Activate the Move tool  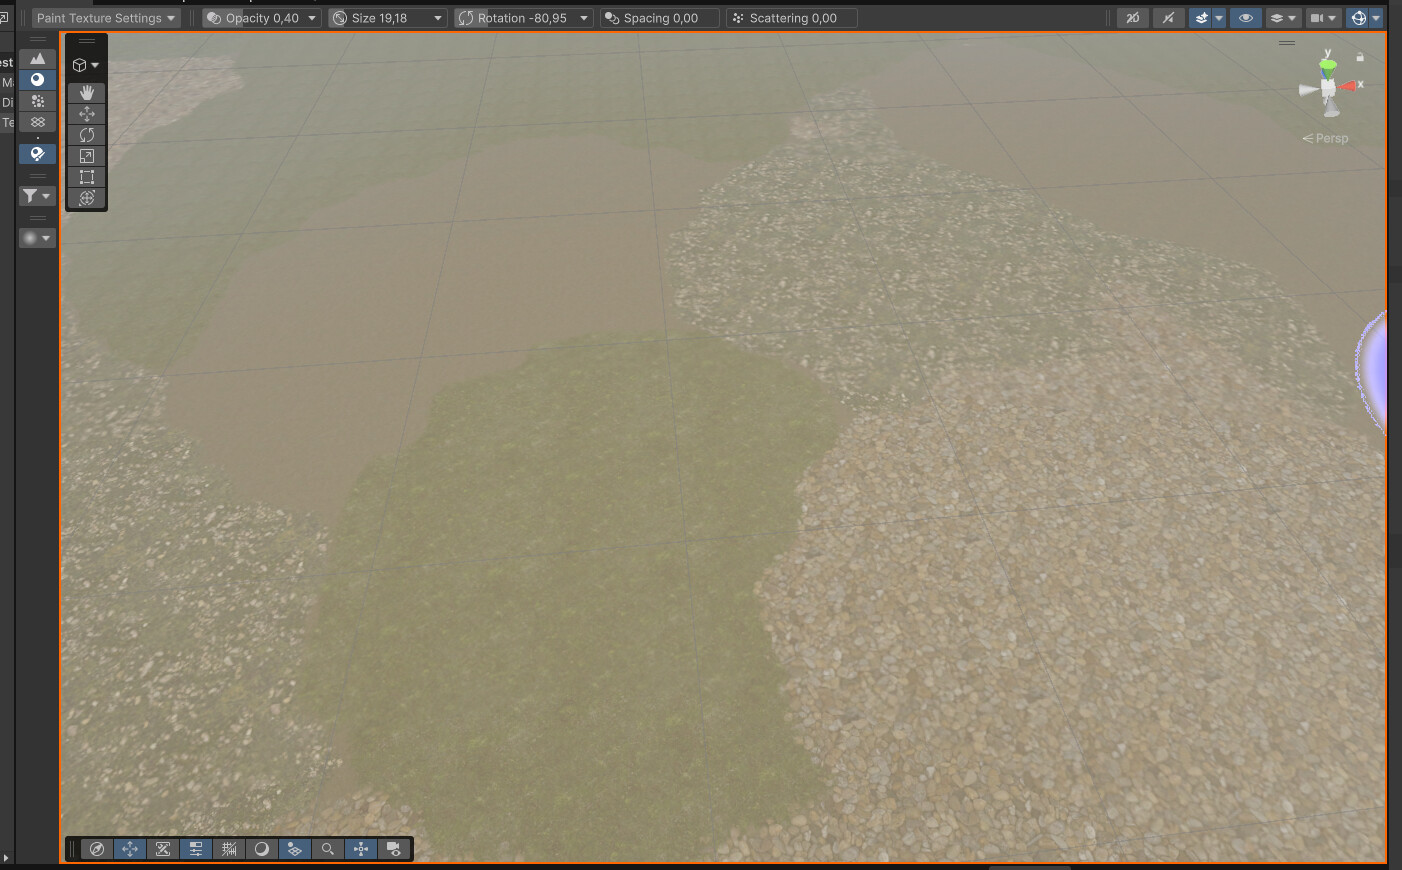pos(87,113)
